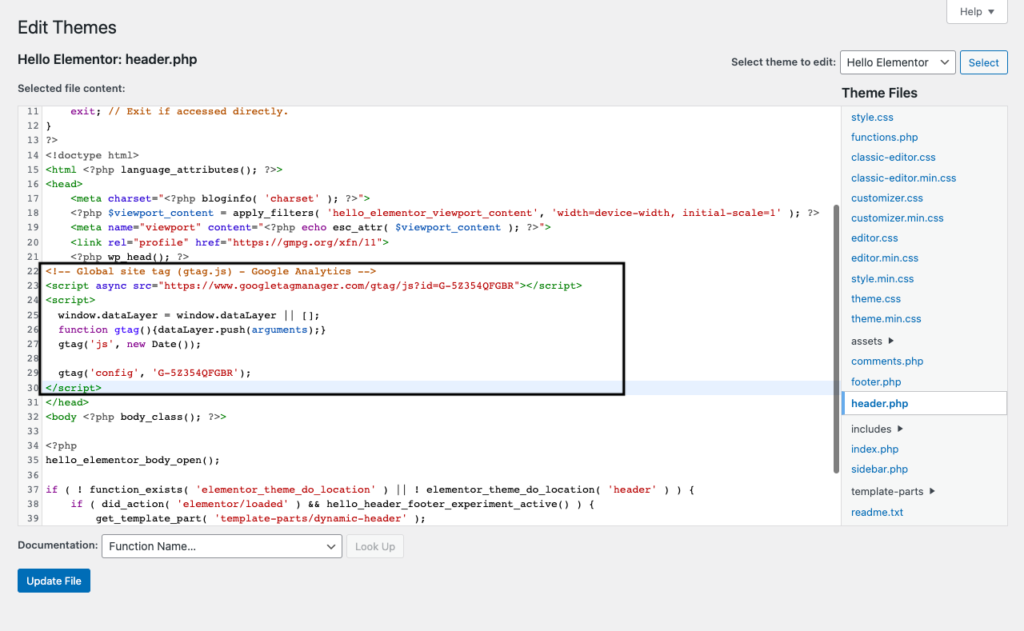Screen dimensions: 1024x631
Task: Click the code editor vertical scrollbar
Action: coord(835,339)
